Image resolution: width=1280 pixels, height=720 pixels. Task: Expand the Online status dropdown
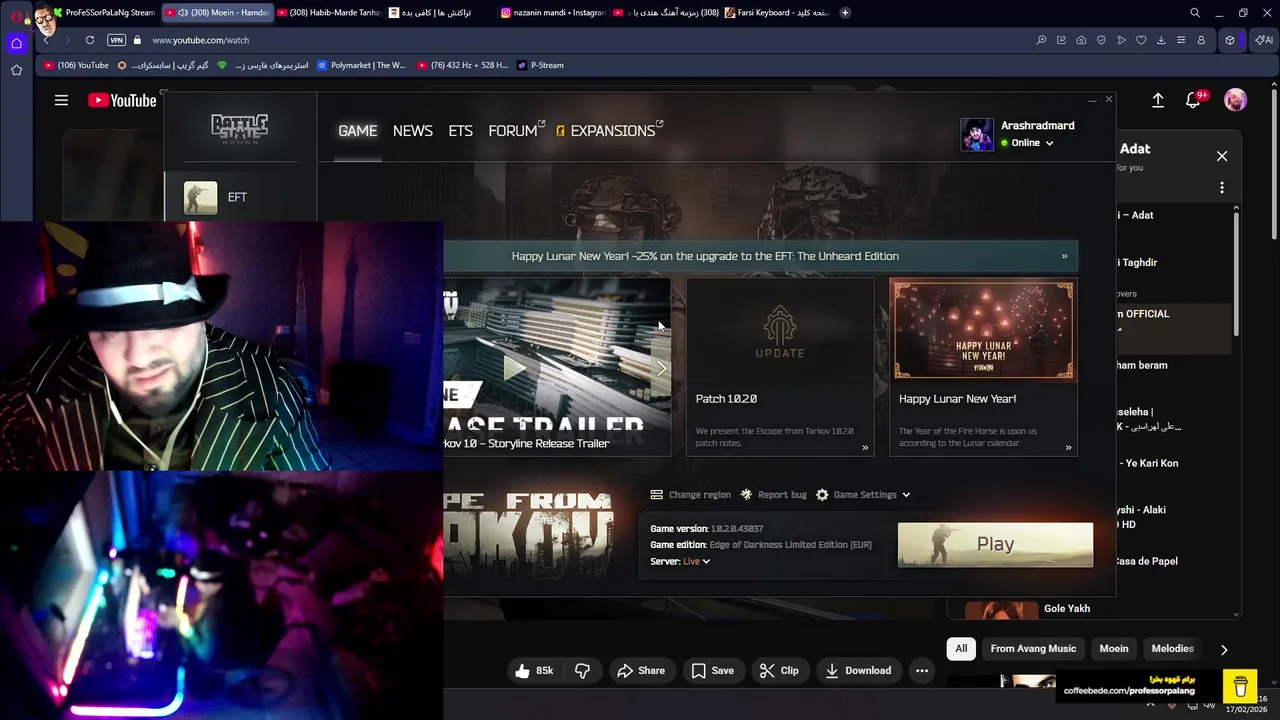click(1028, 143)
